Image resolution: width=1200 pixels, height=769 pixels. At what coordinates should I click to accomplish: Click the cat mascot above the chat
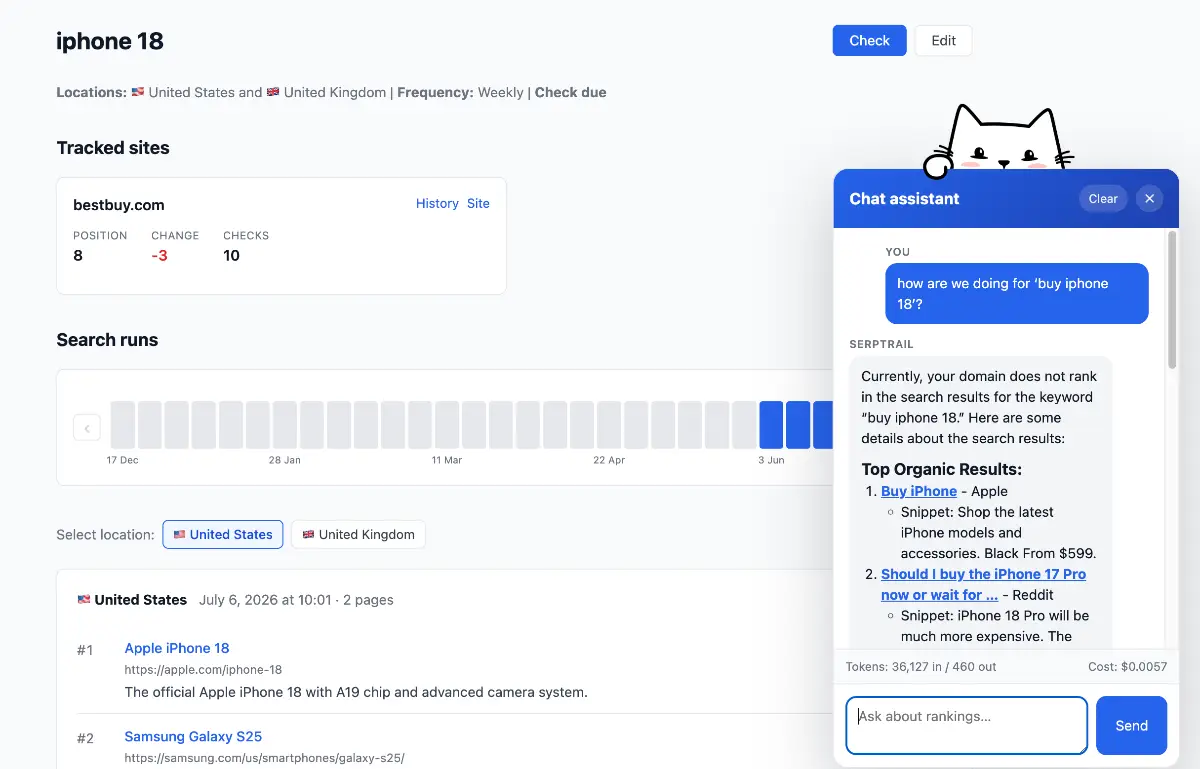[x=1000, y=140]
